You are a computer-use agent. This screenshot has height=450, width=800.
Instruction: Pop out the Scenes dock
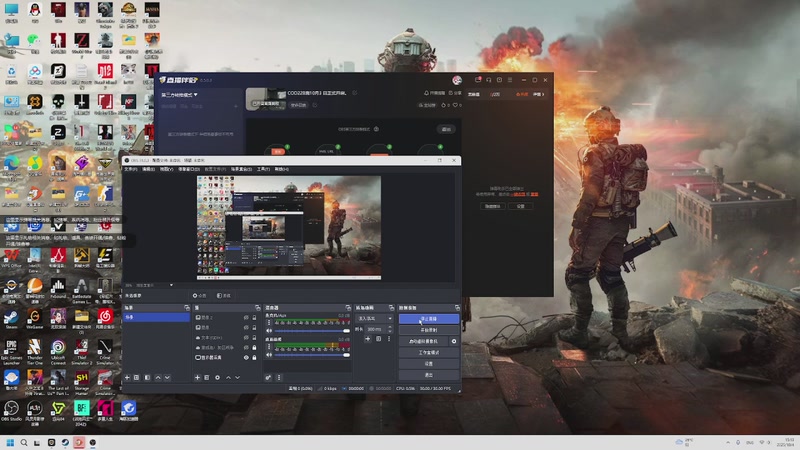click(x=187, y=308)
